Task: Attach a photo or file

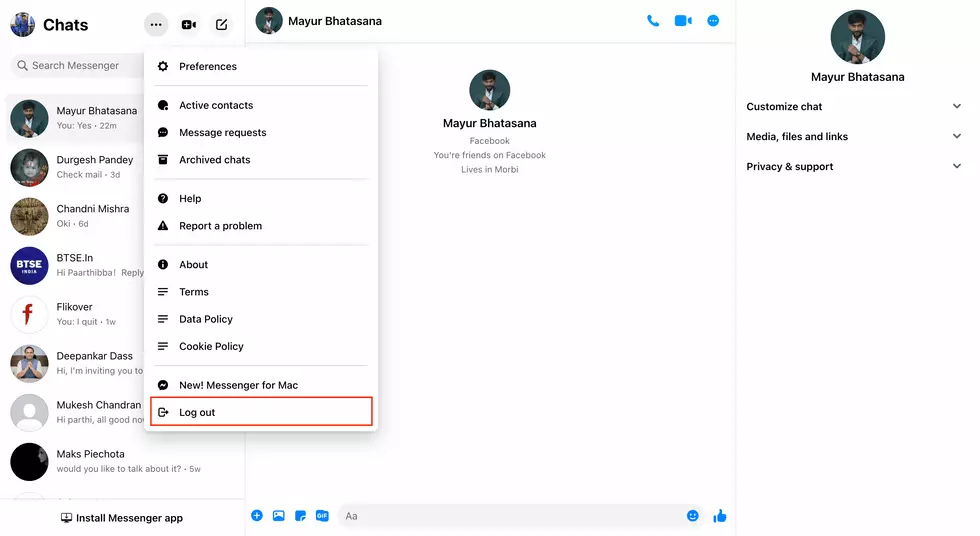Action: click(279, 516)
